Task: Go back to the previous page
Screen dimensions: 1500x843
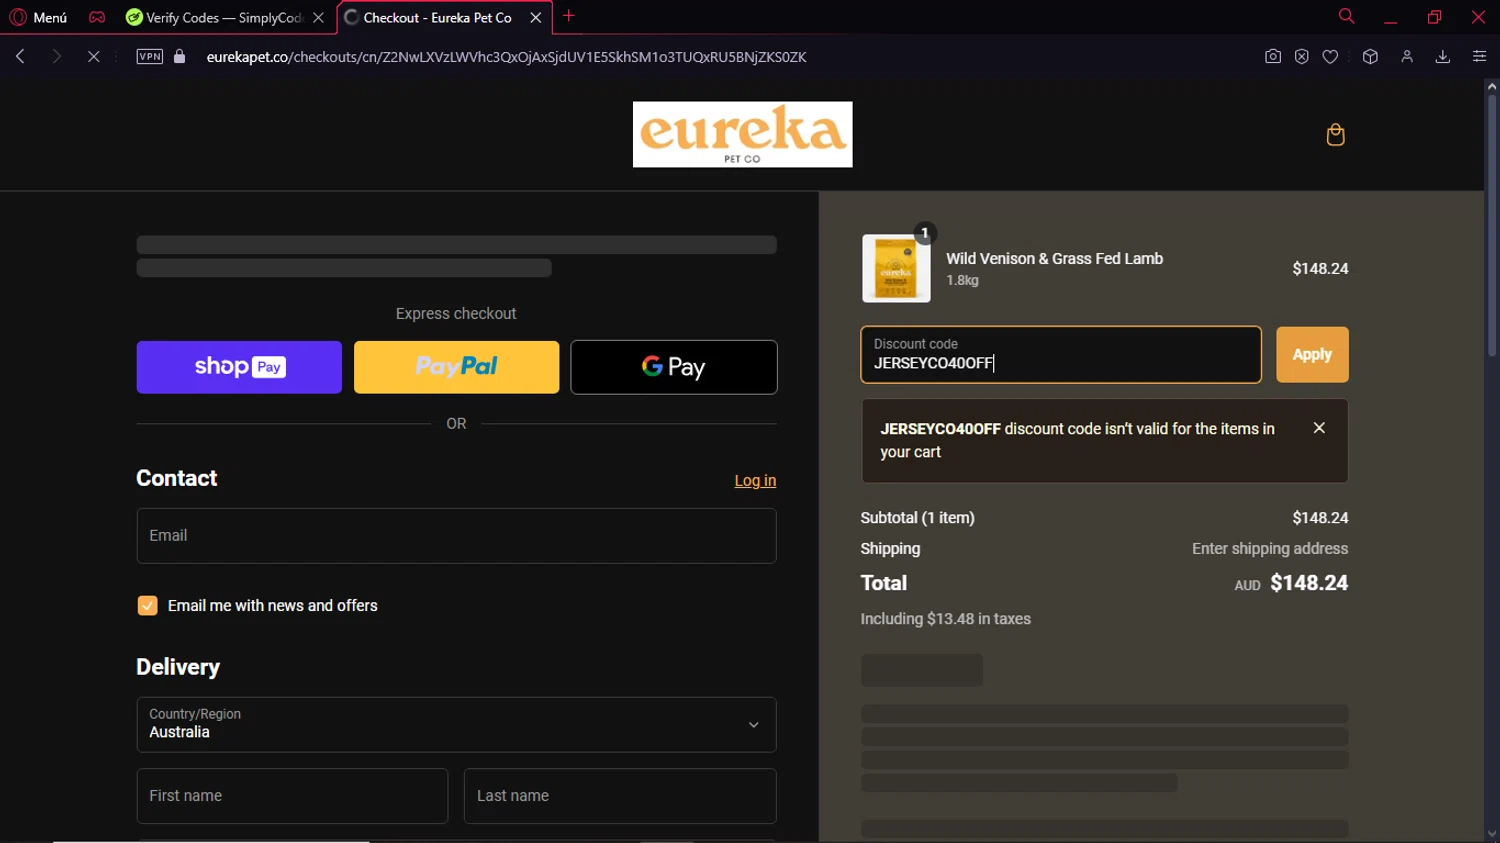Action: coord(20,57)
